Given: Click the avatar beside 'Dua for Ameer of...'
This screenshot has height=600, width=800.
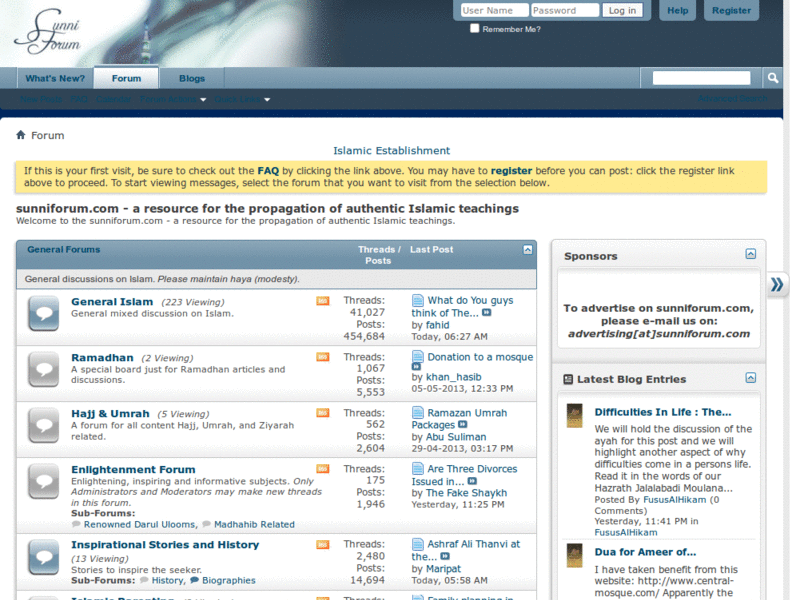Looking at the screenshot, I should 574,555.
